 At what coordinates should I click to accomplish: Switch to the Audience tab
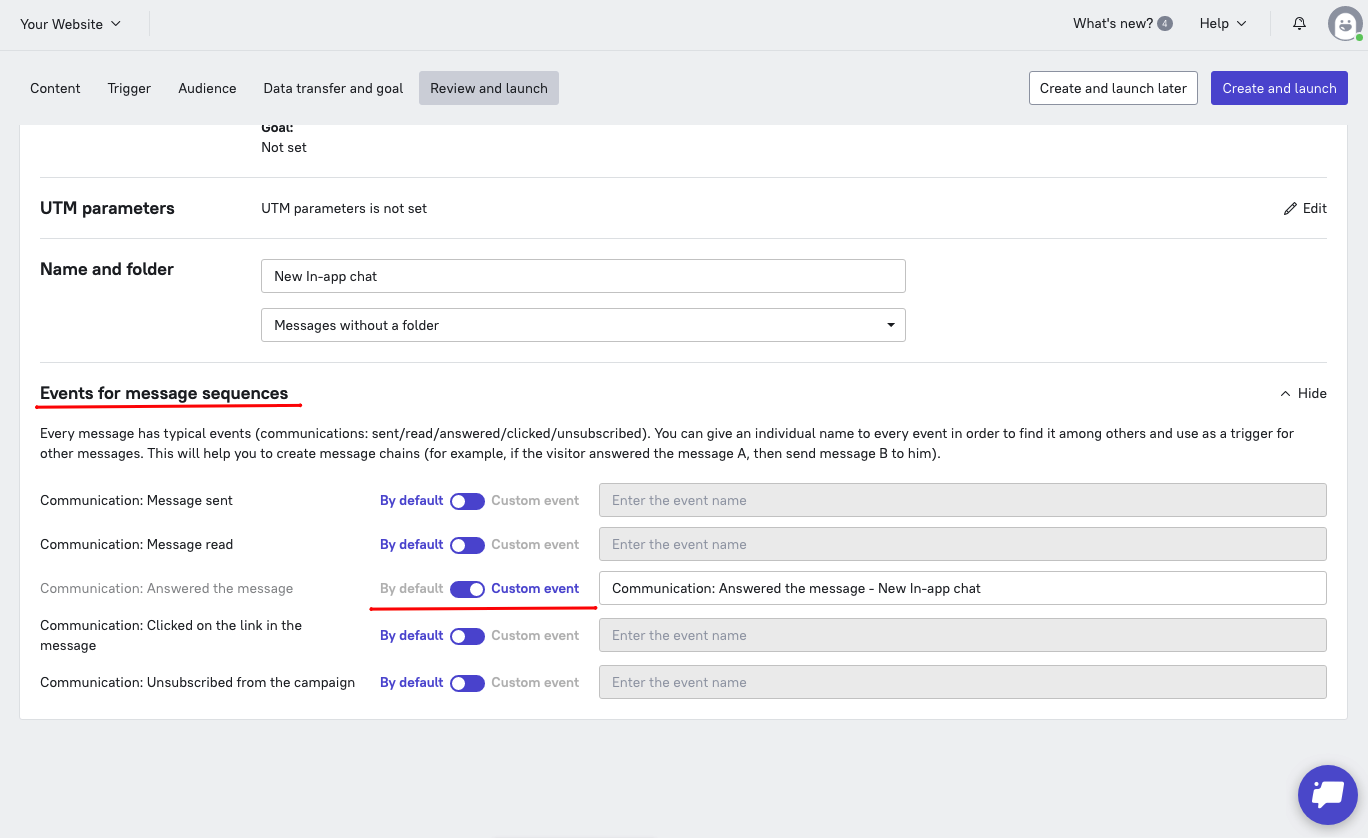[207, 88]
